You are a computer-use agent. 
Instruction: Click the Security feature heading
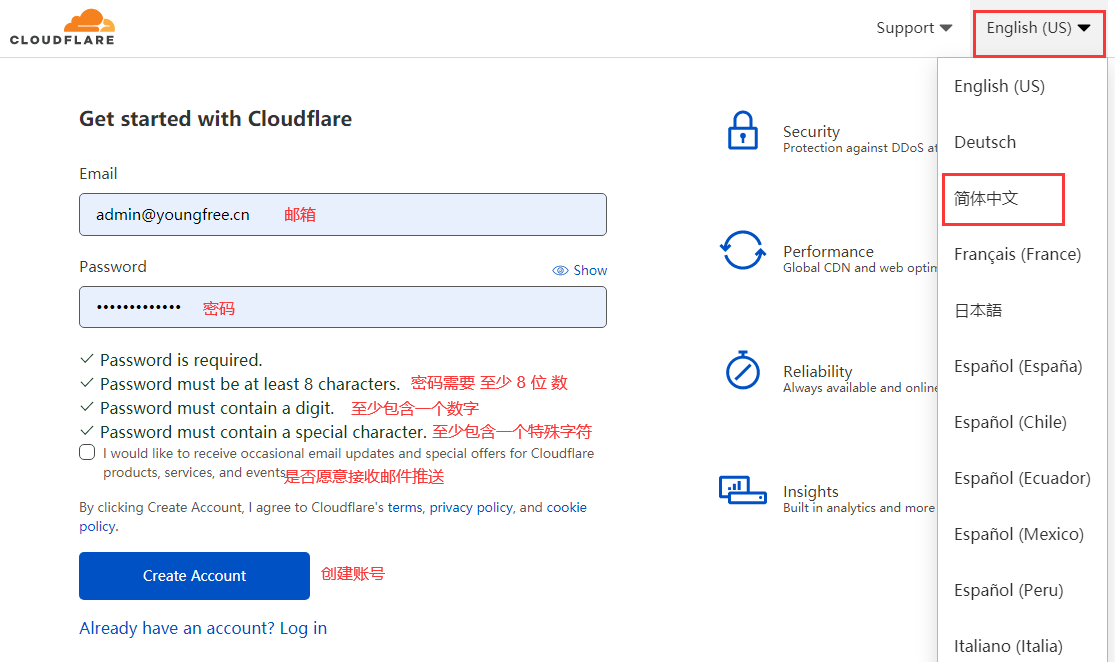tap(811, 132)
